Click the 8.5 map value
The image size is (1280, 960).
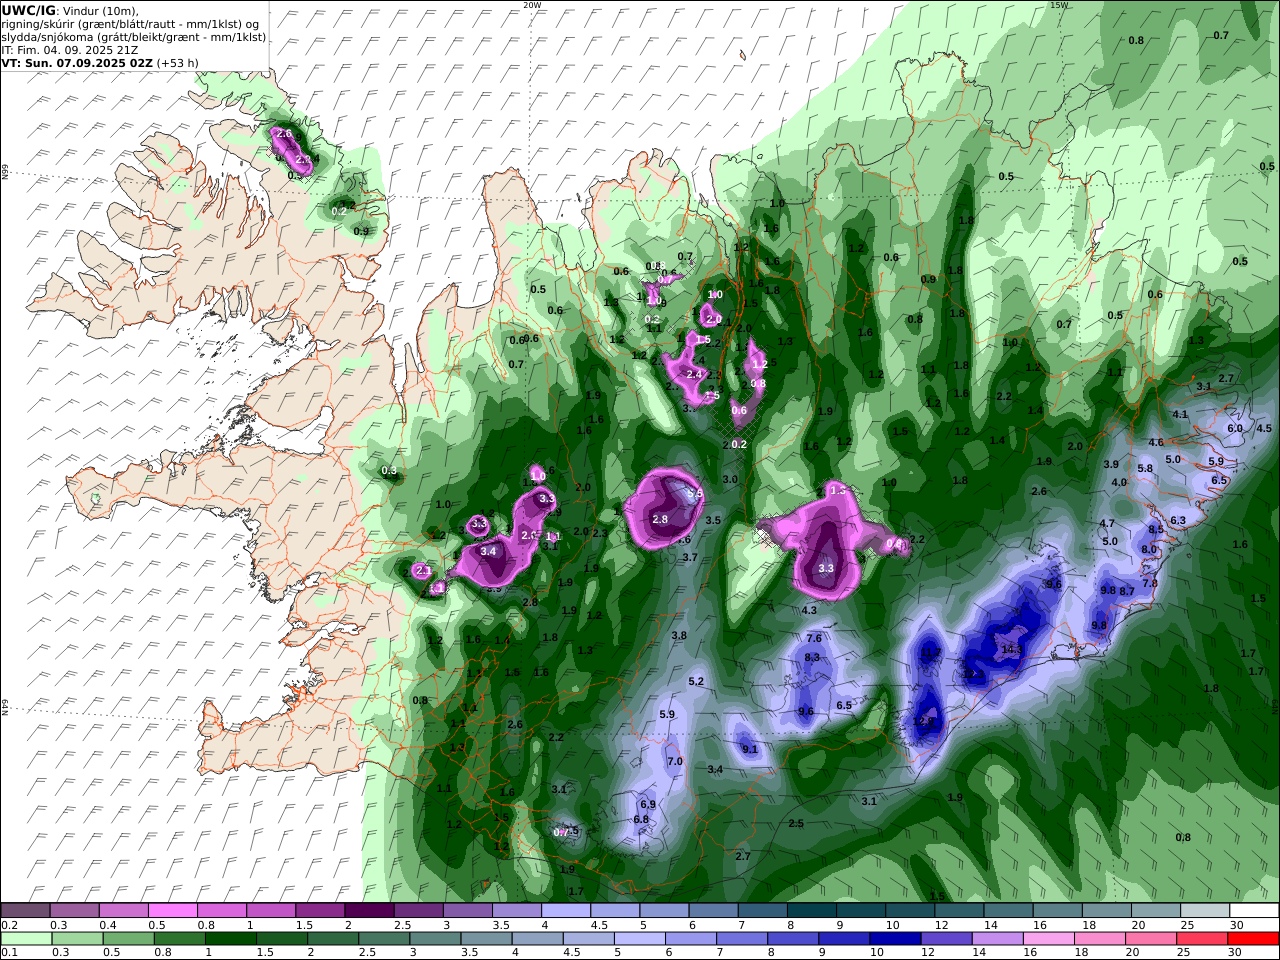coord(1156,529)
